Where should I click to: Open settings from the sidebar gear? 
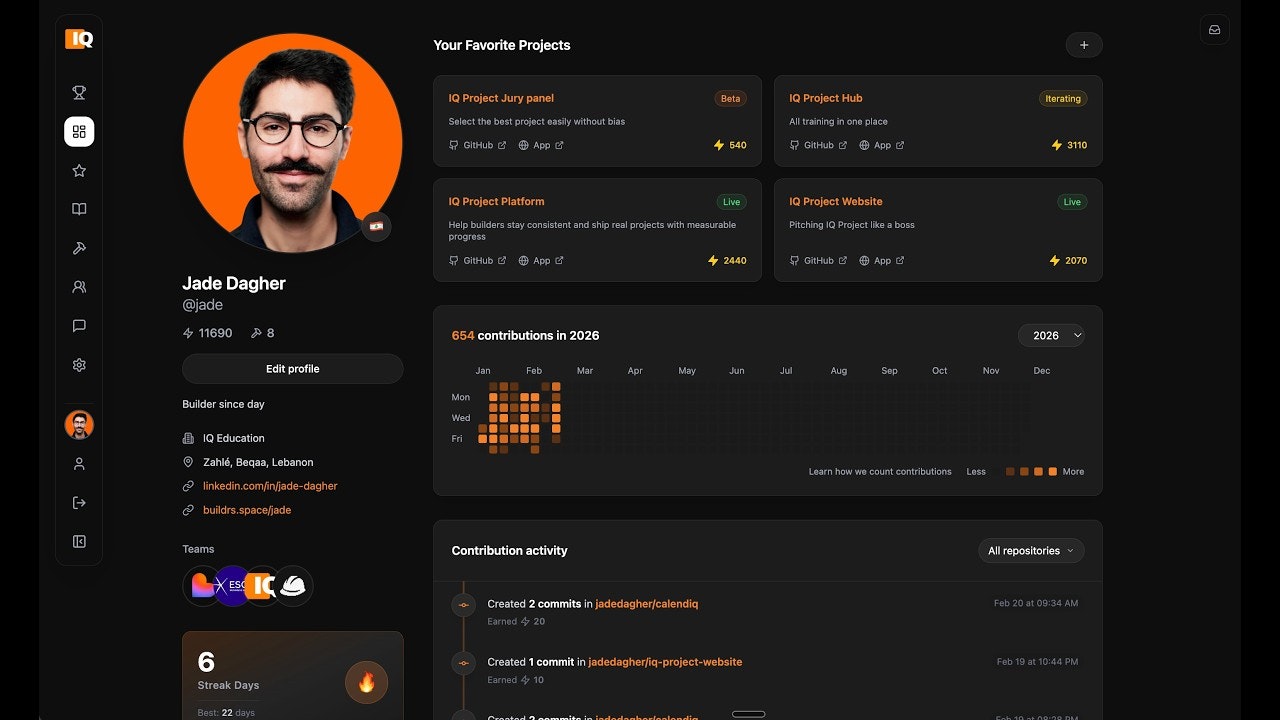pyautogui.click(x=79, y=364)
